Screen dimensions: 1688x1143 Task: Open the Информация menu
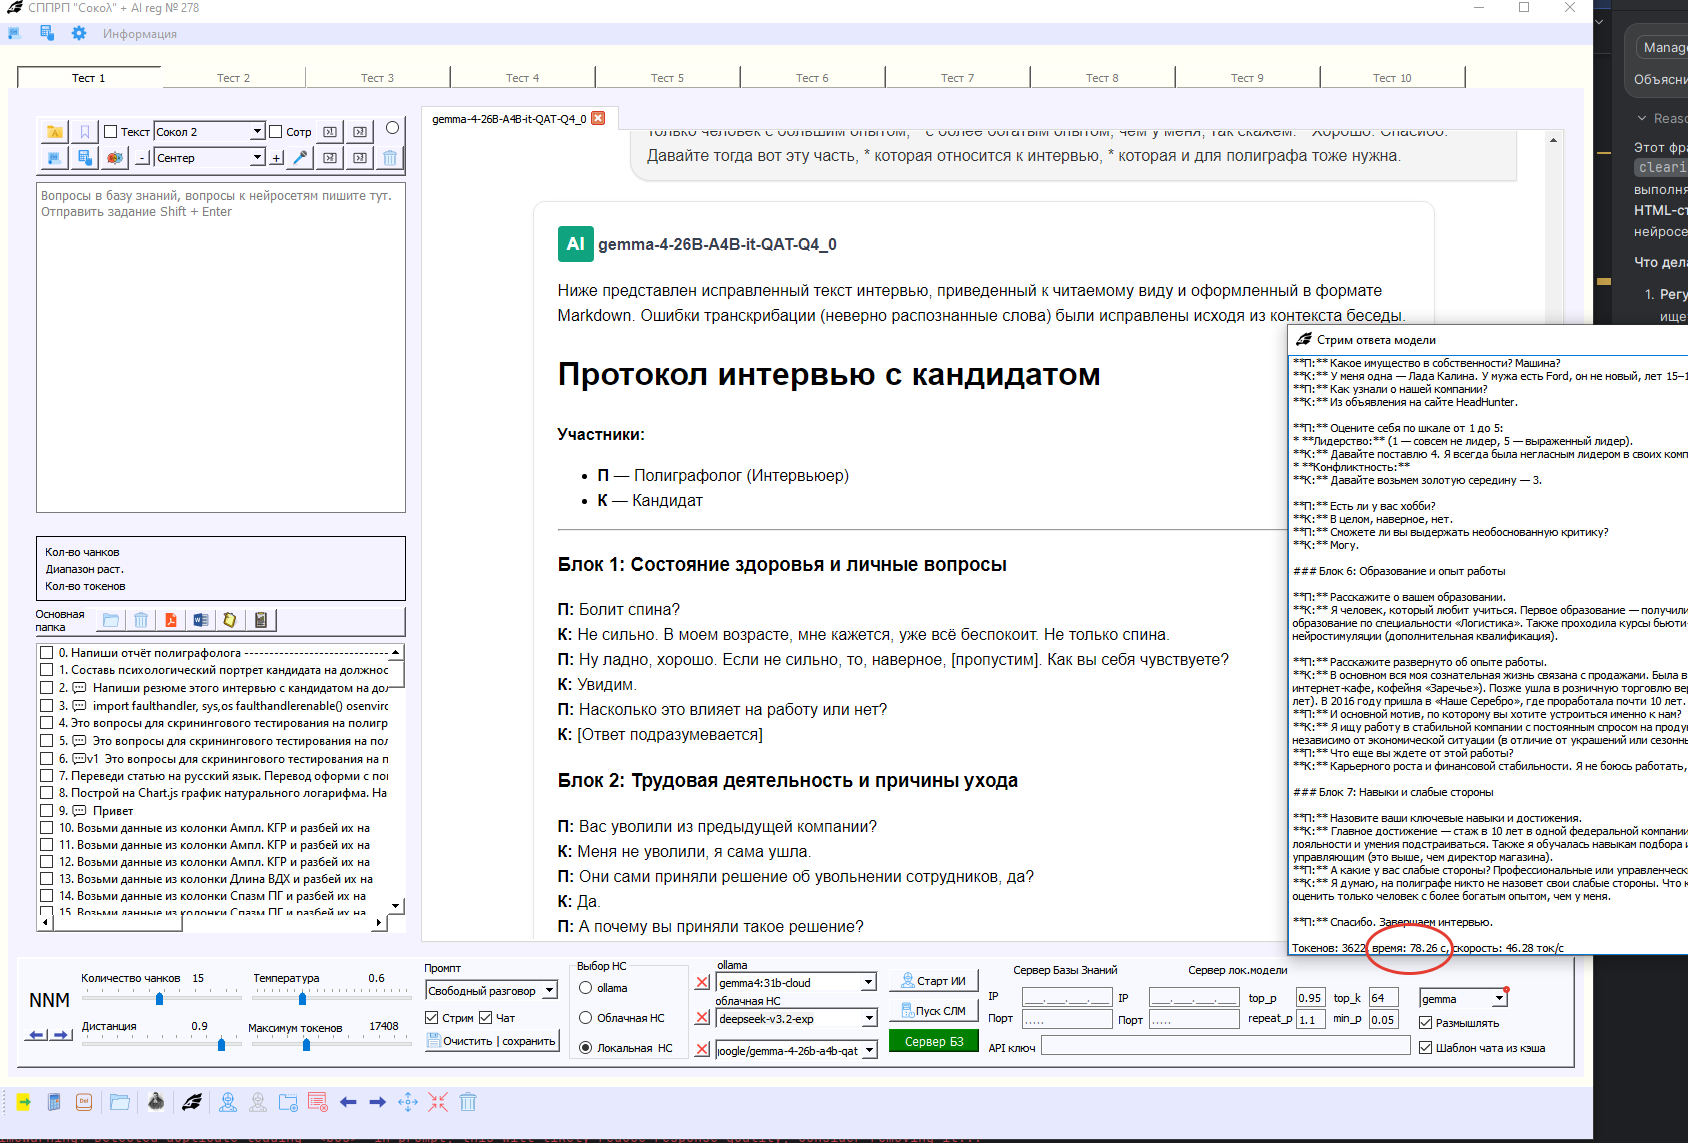click(139, 34)
